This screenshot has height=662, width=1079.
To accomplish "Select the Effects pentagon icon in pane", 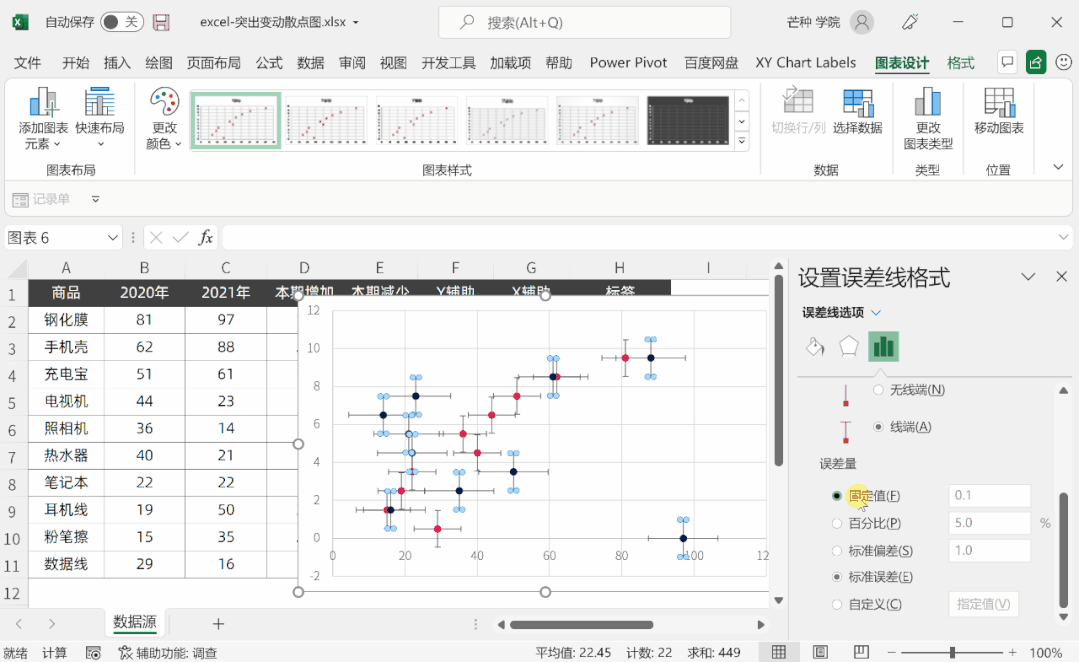I will tap(849, 347).
